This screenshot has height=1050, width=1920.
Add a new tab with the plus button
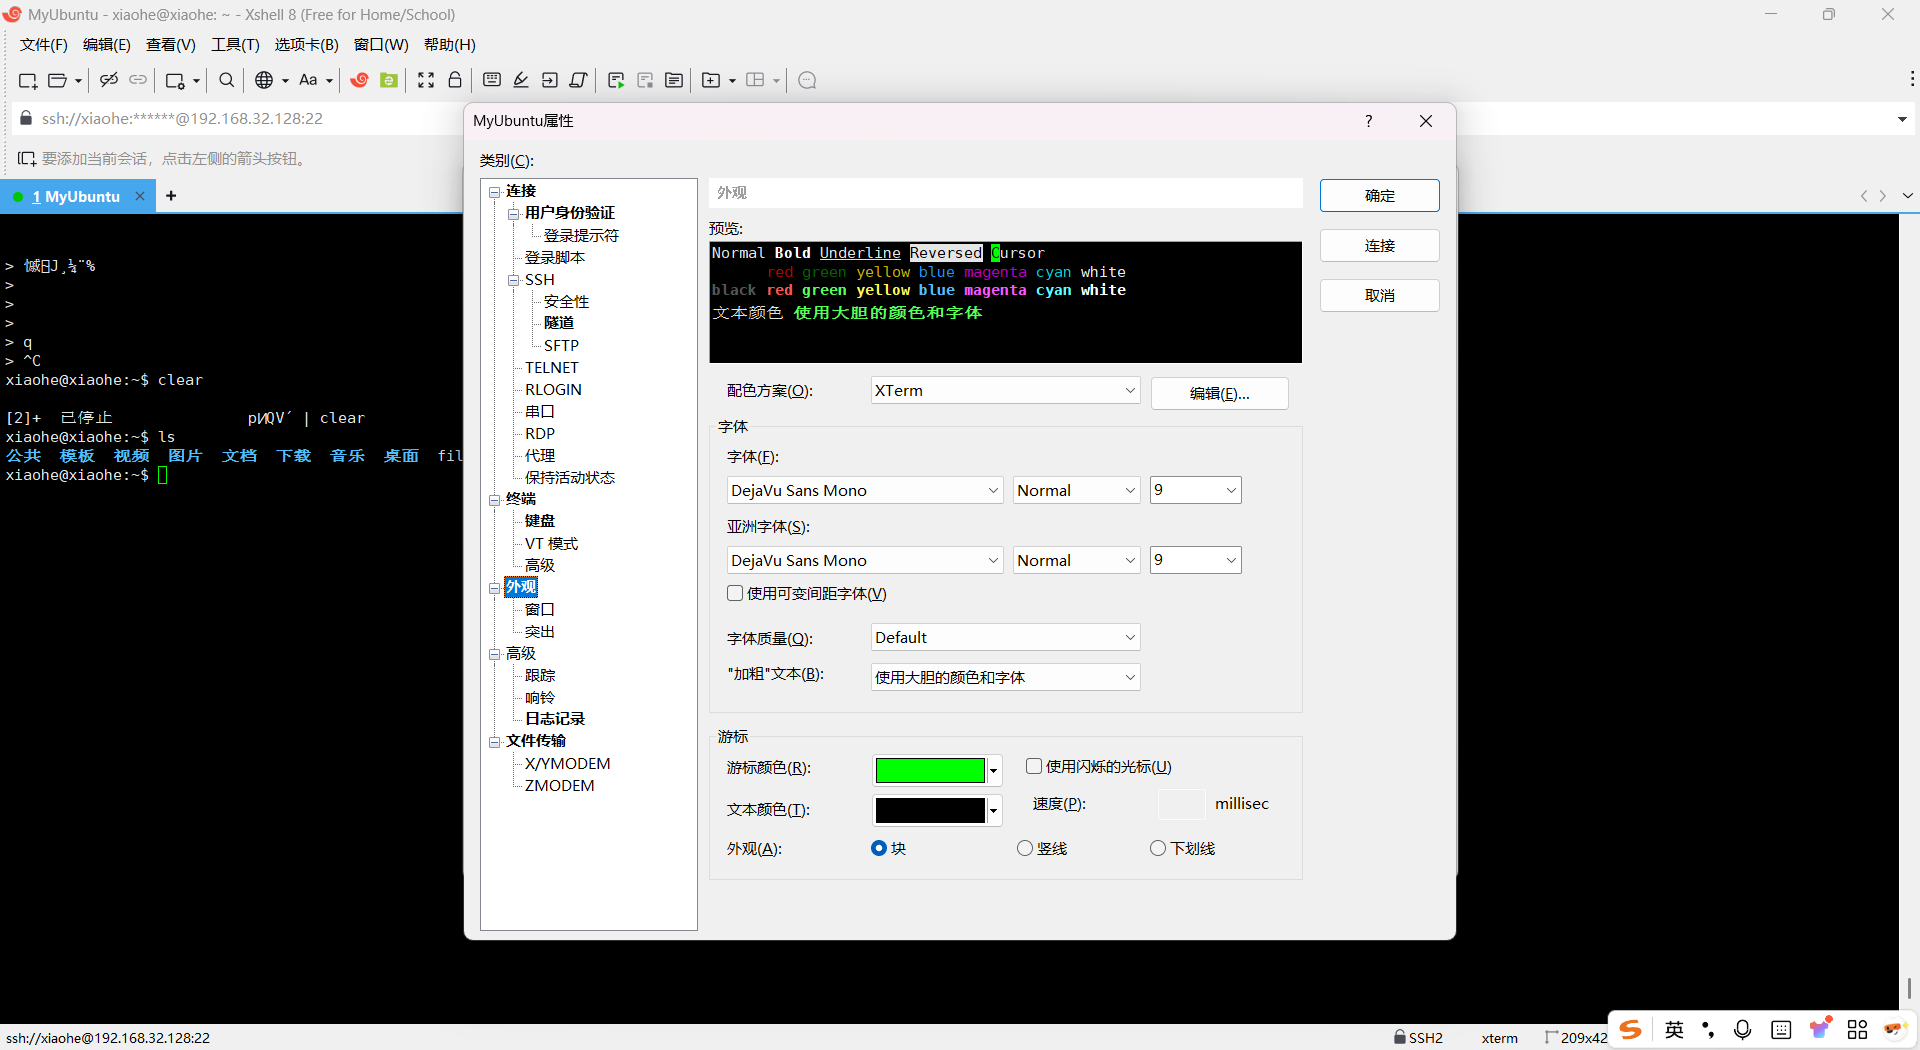click(x=171, y=196)
